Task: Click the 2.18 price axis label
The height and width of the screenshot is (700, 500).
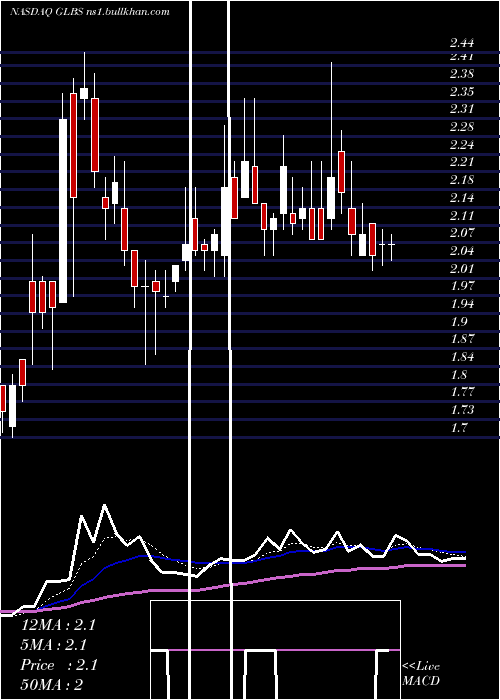Action: (462, 180)
